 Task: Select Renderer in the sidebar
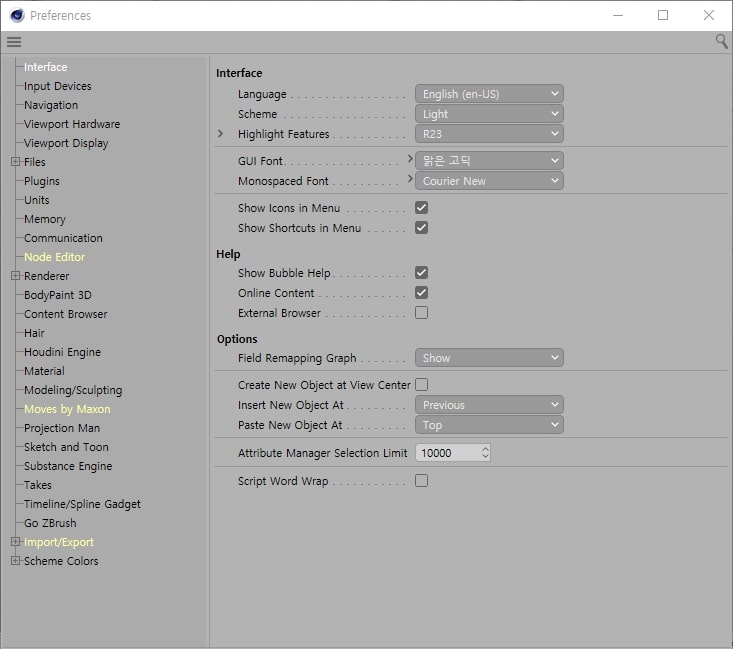(46, 276)
